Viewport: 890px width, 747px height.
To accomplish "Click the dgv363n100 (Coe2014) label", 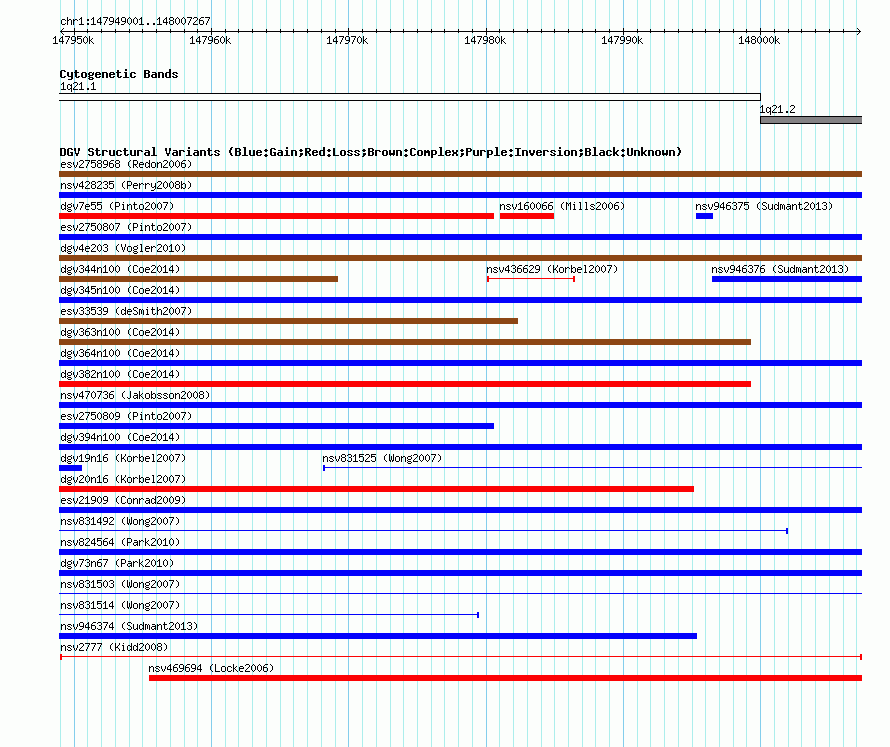I will (120, 333).
